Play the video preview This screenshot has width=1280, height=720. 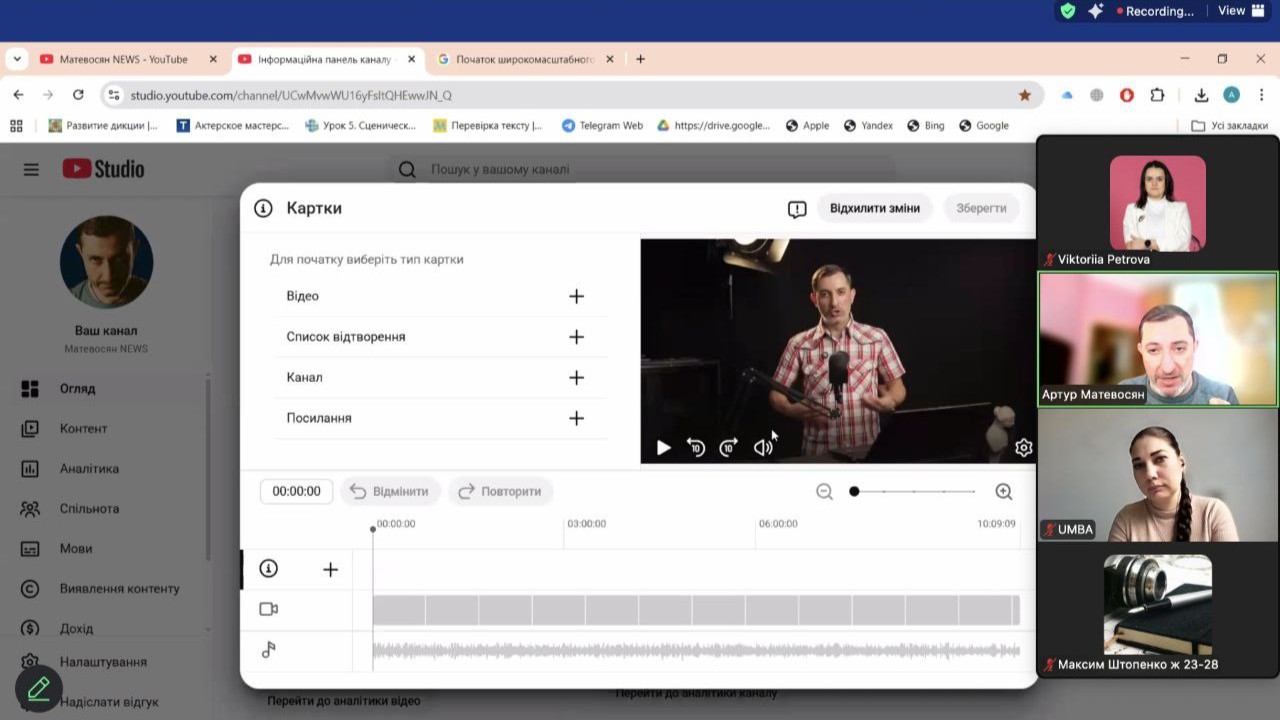point(663,448)
